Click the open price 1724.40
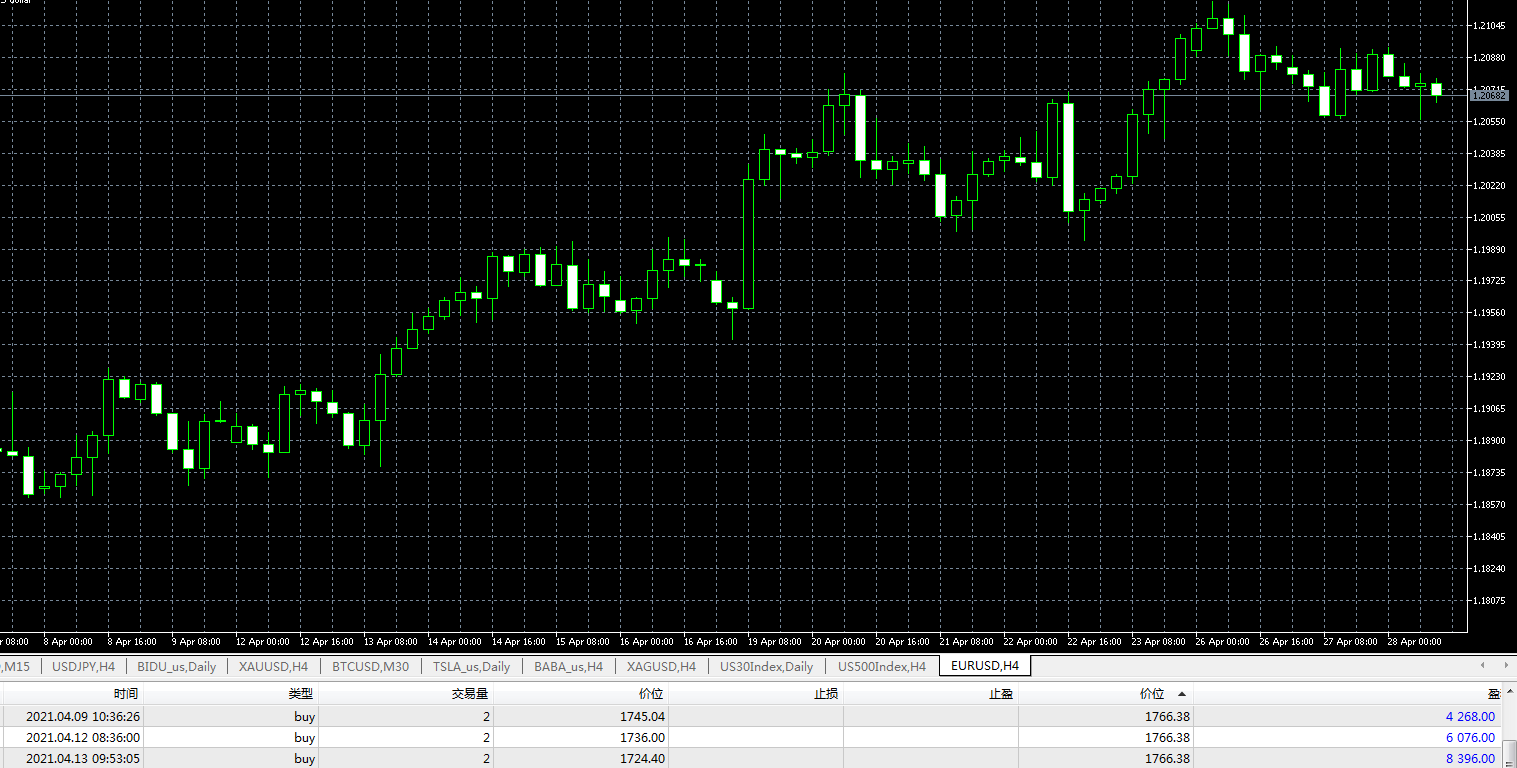The height and width of the screenshot is (768, 1517). pyautogui.click(x=643, y=759)
